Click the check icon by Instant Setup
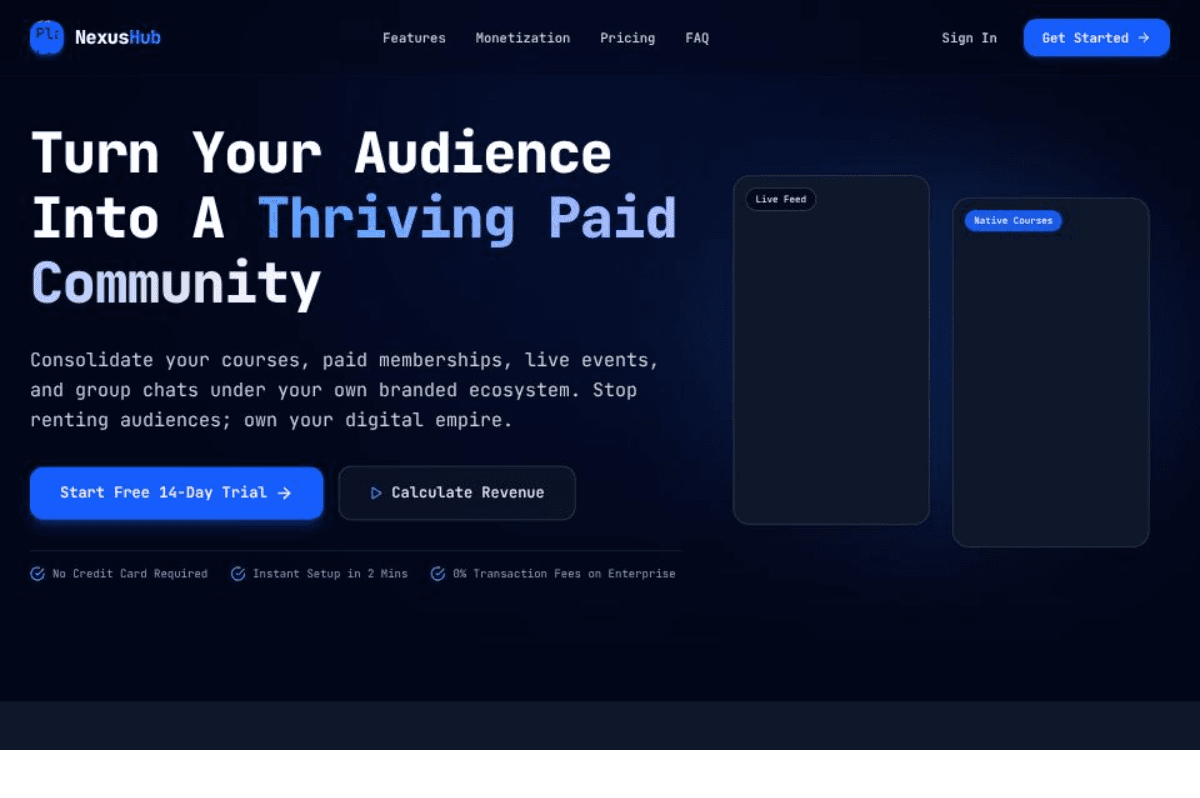 click(x=238, y=574)
